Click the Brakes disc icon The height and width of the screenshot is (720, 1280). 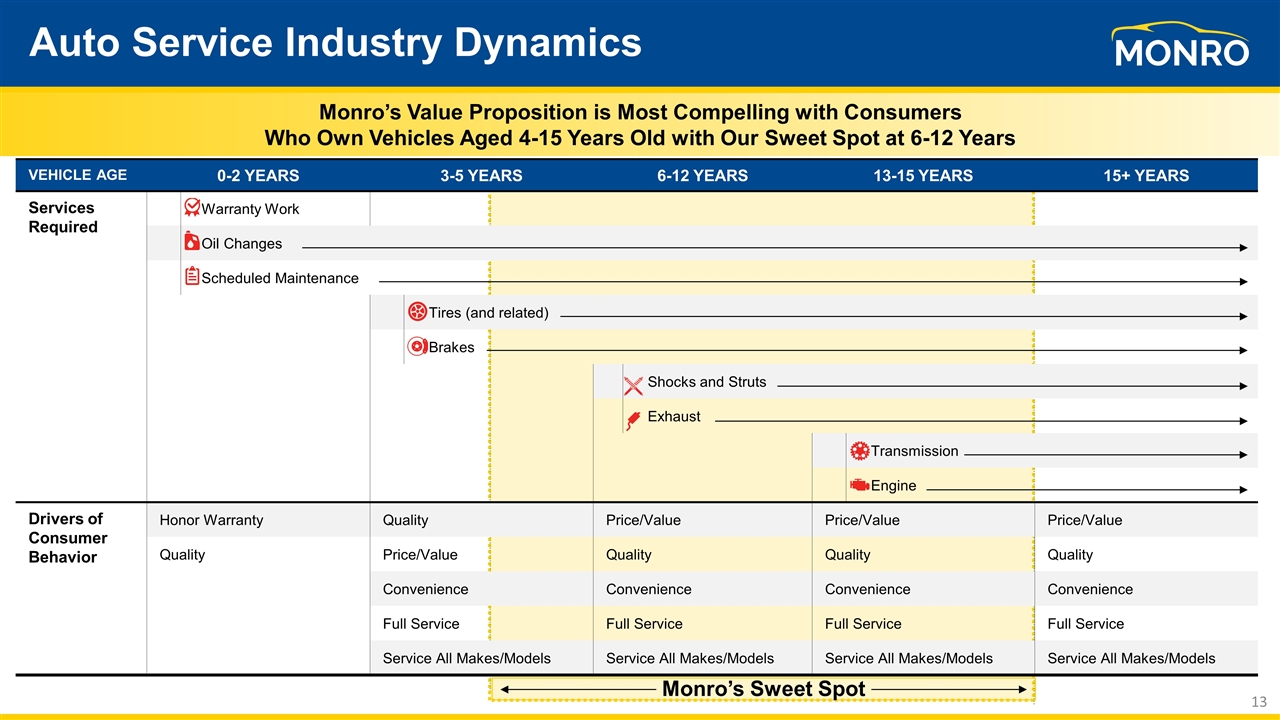click(418, 346)
